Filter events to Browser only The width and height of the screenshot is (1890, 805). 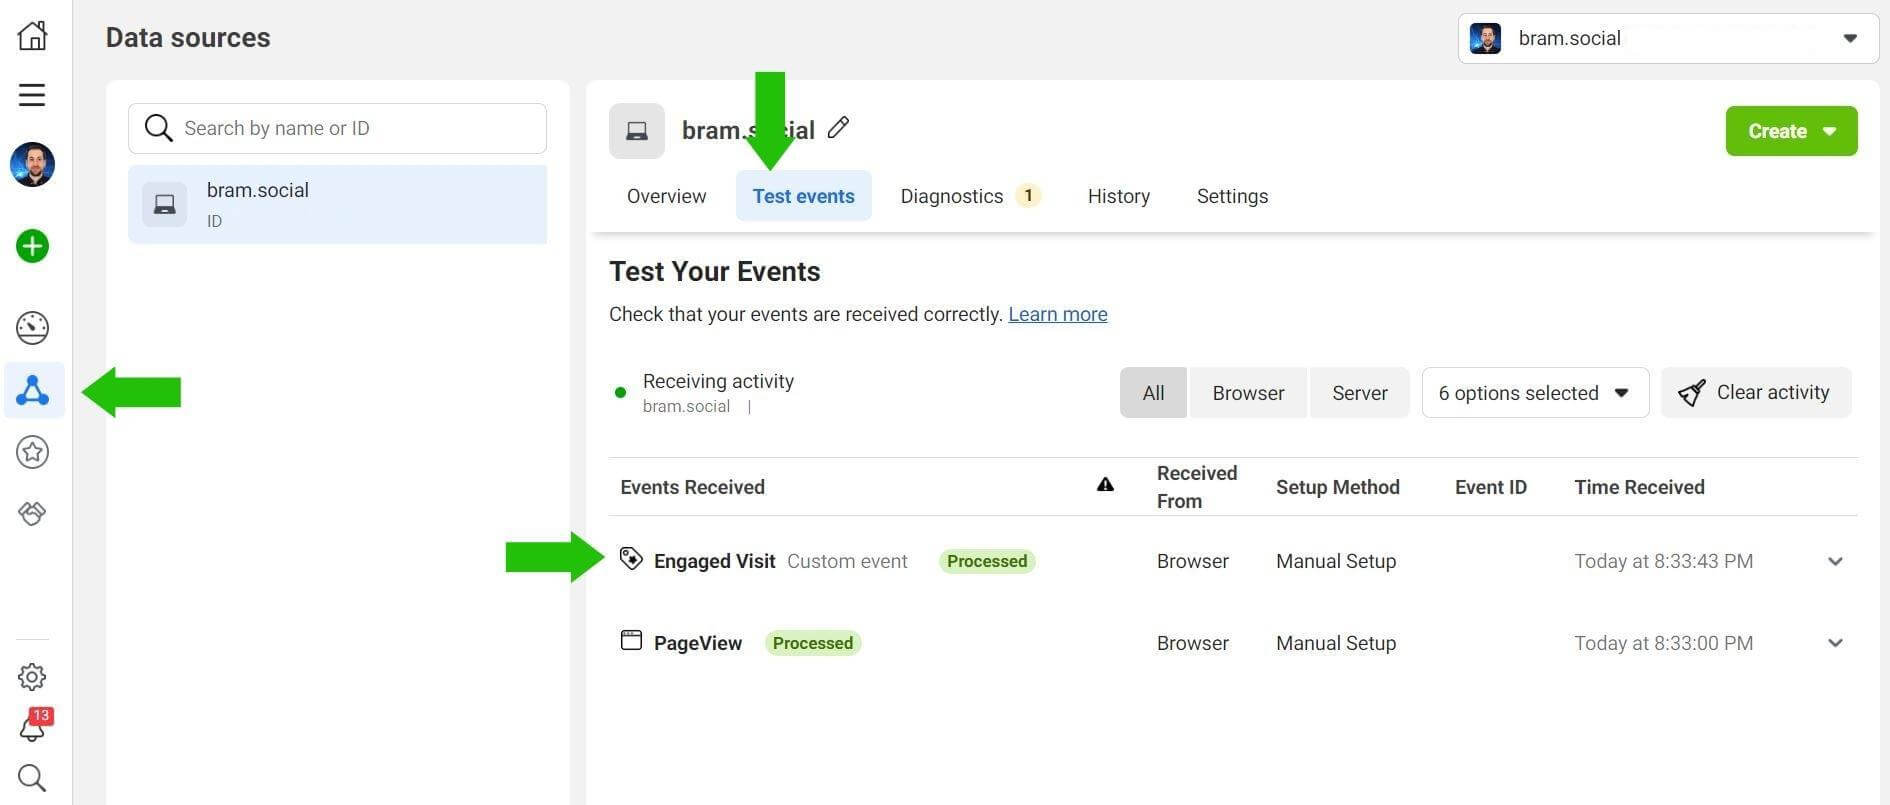click(1248, 393)
